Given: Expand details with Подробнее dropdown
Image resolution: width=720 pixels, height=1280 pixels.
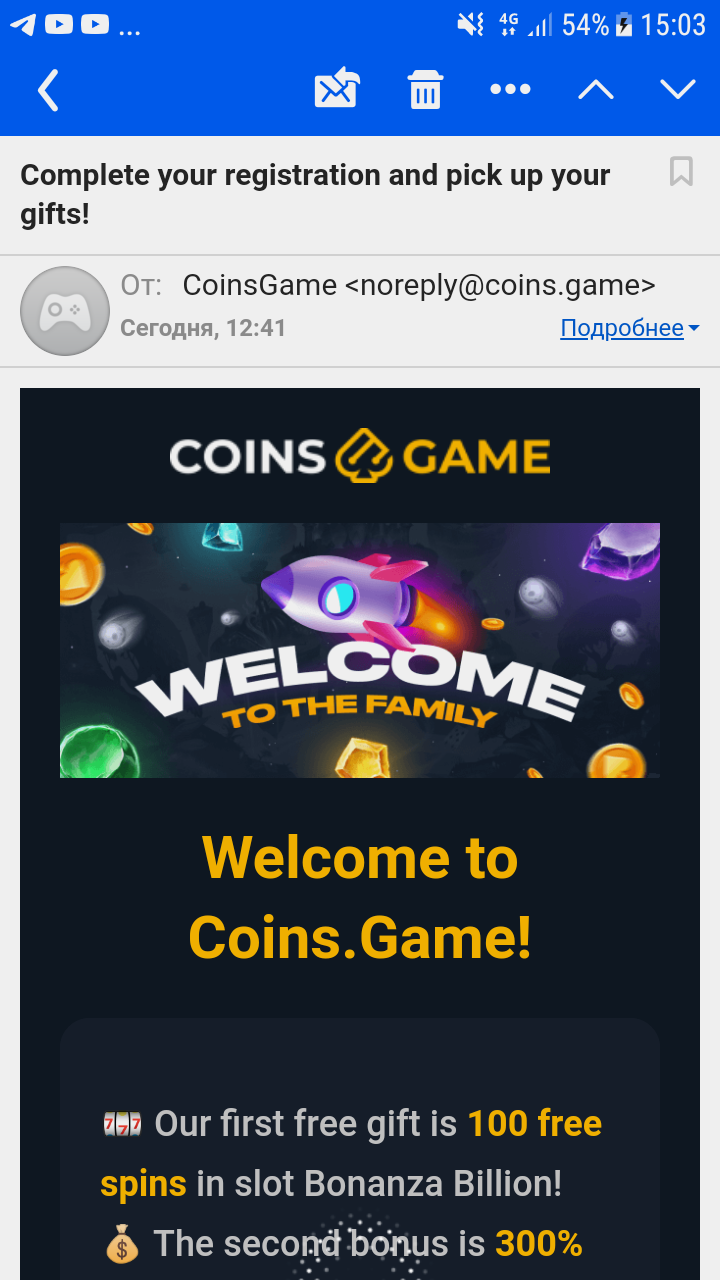Looking at the screenshot, I should (x=629, y=328).
